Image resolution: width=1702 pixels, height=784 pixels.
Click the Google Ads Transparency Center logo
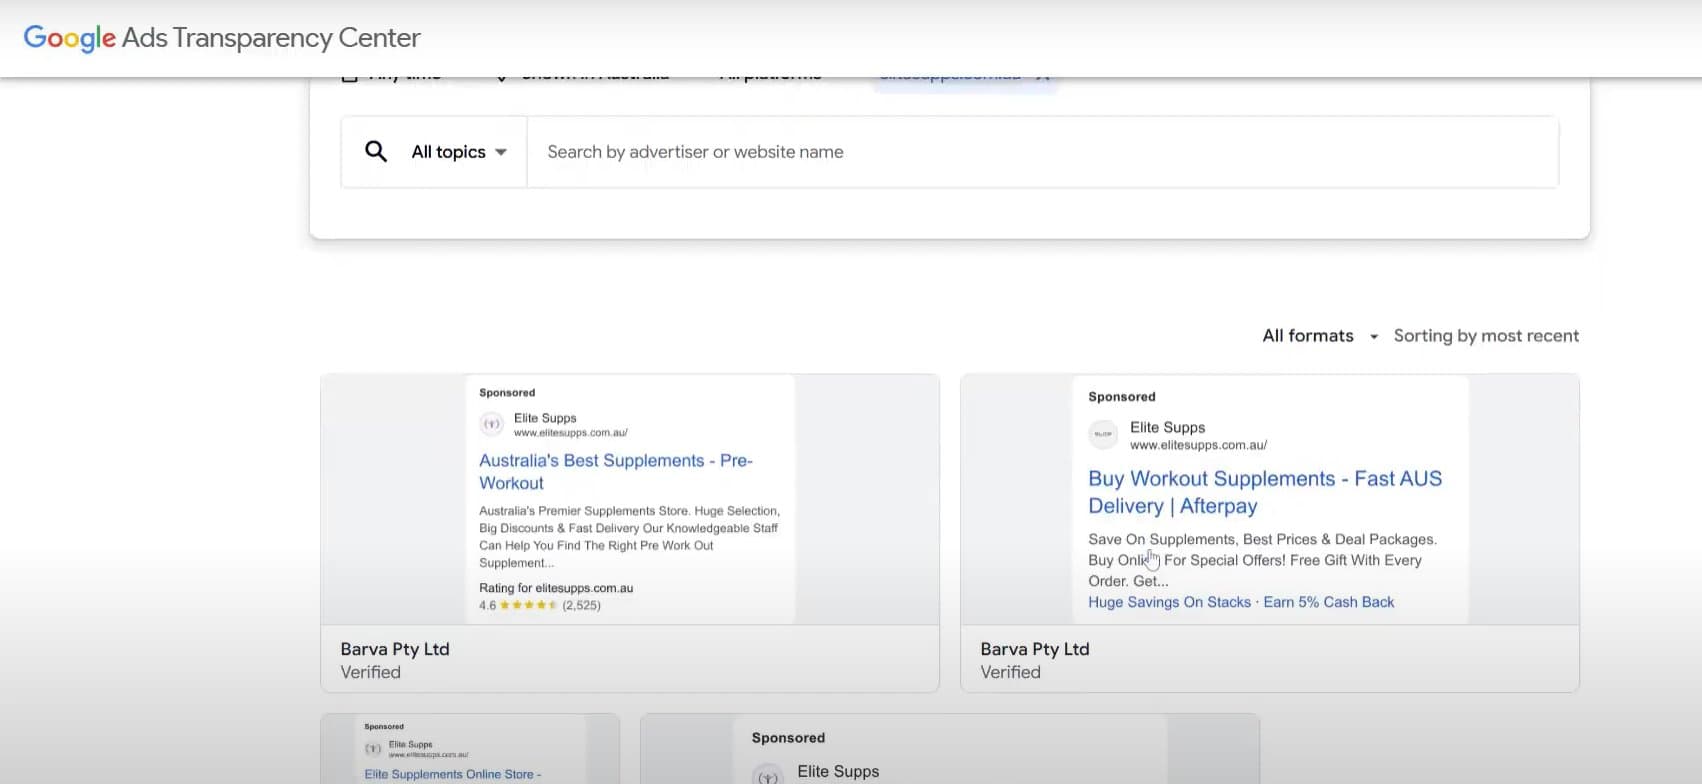pyautogui.click(x=221, y=38)
